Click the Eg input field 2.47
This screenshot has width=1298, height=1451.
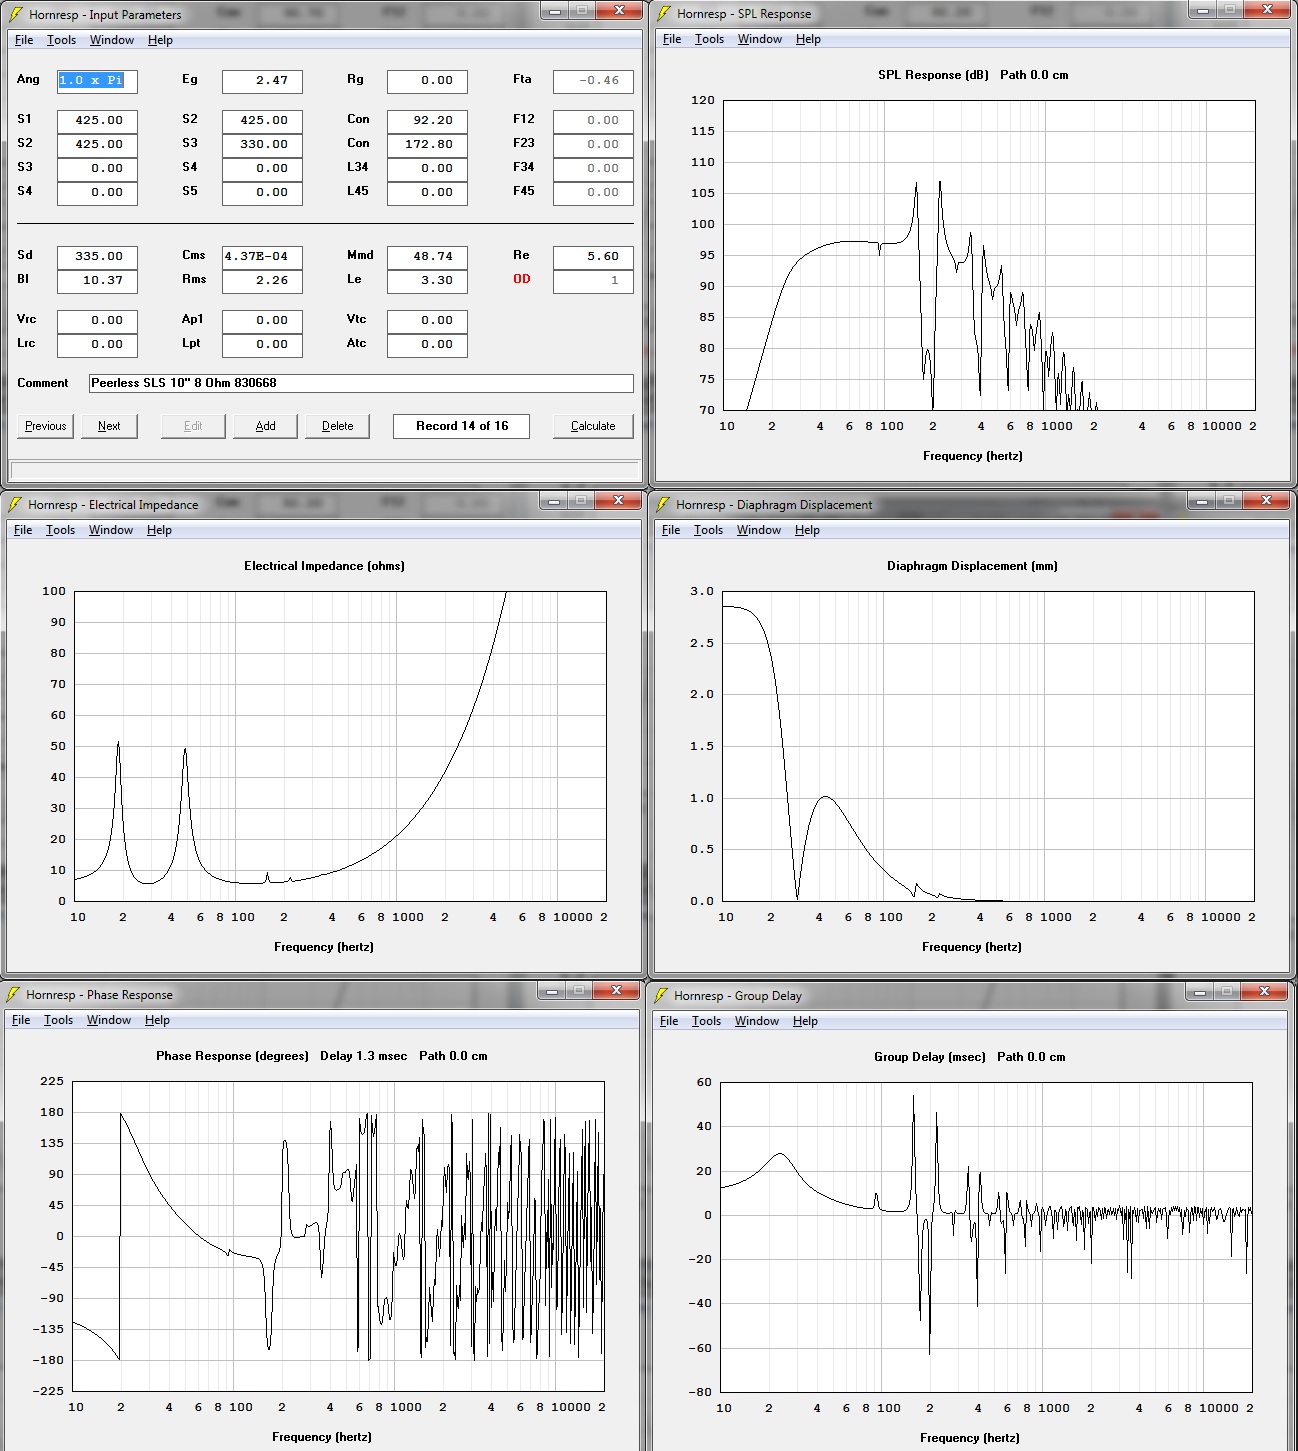coord(262,81)
